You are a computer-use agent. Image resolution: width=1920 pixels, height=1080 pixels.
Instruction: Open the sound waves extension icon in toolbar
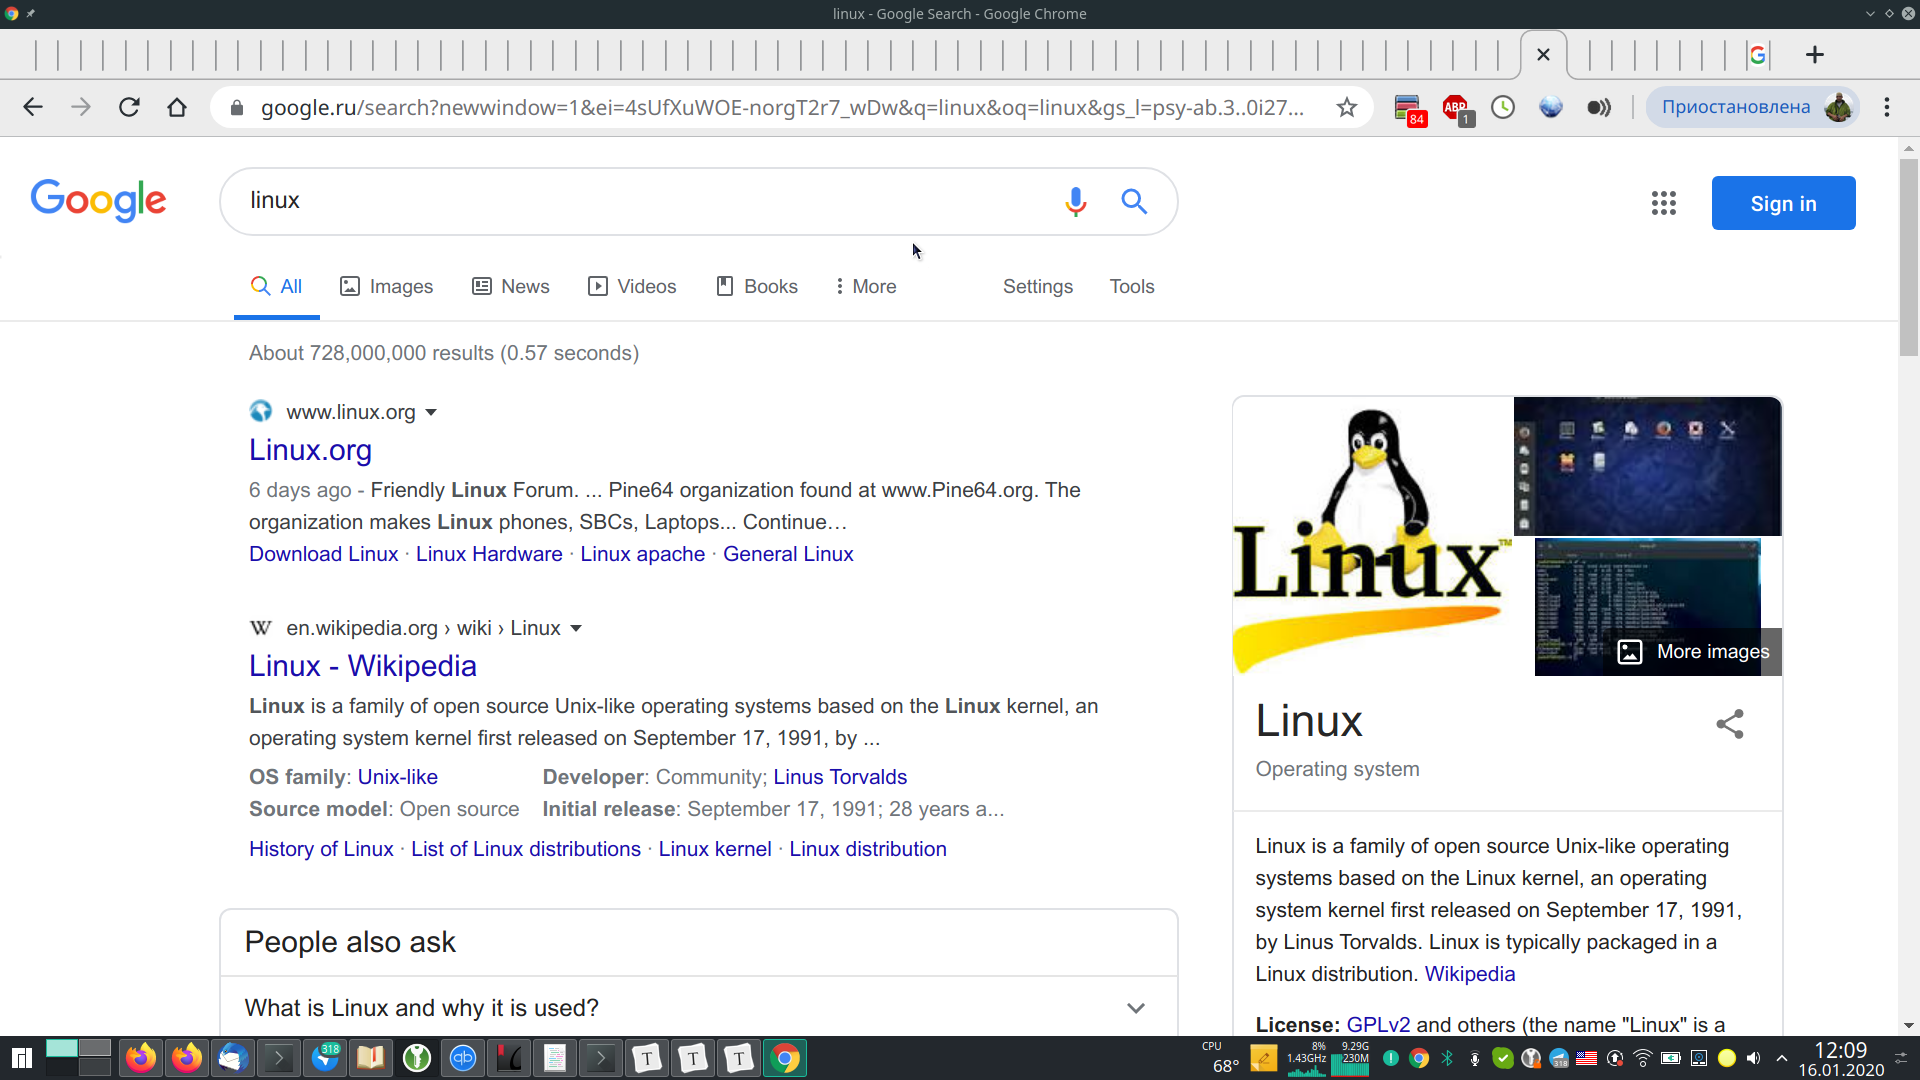coord(1599,107)
